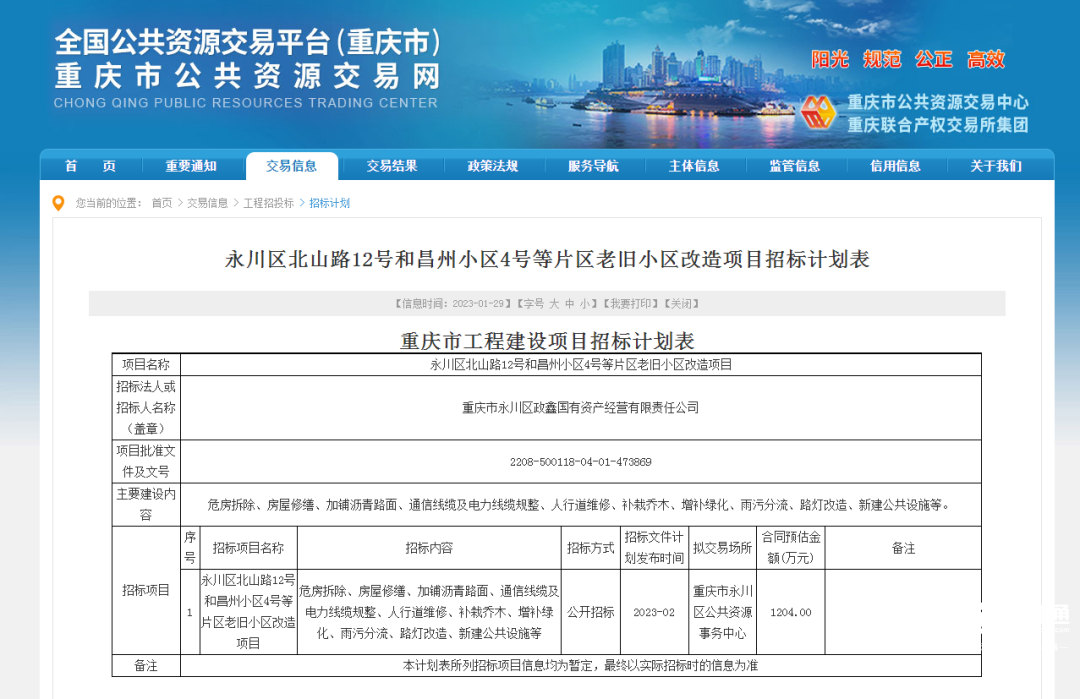Click the approval number 2208-500118-04-01-473869
Image resolution: width=1080 pixels, height=699 pixels.
pos(581,462)
